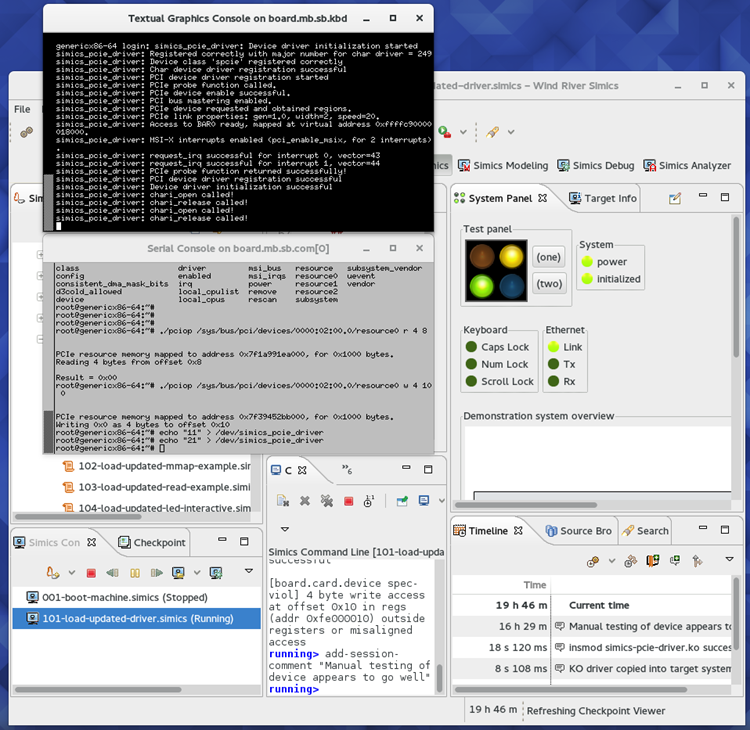Image resolution: width=750 pixels, height=730 pixels.
Task: Open dropdown beside the target console monitor icon
Action: click(197, 572)
